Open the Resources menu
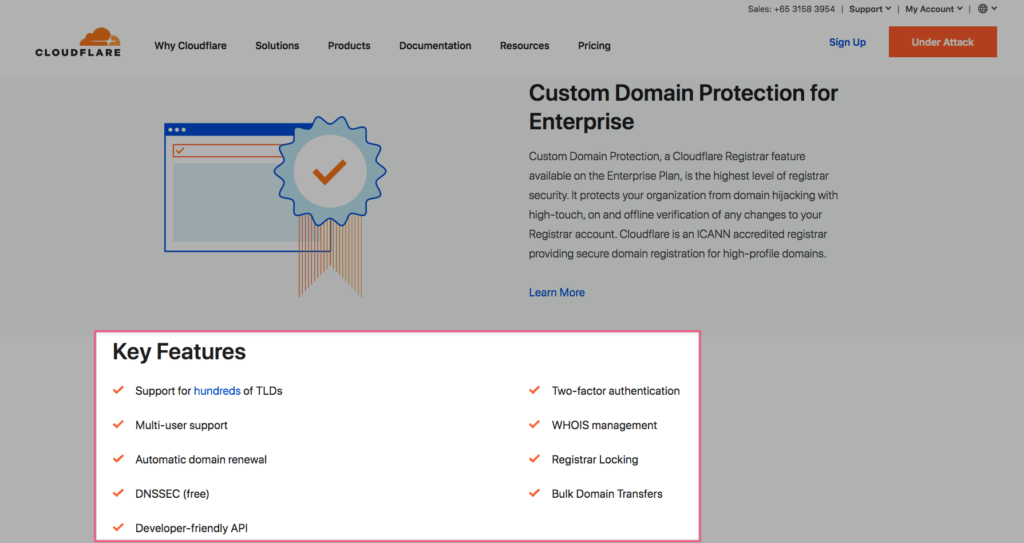Viewport: 1024px width, 543px height. click(524, 46)
